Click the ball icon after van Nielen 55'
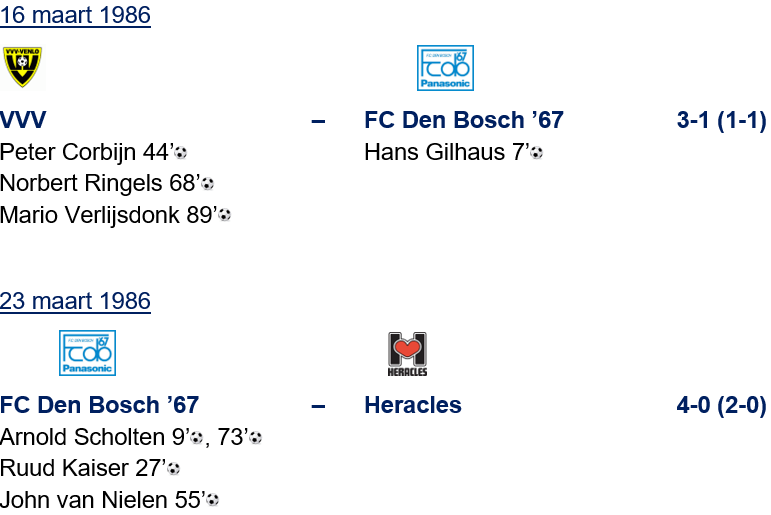 (213, 500)
